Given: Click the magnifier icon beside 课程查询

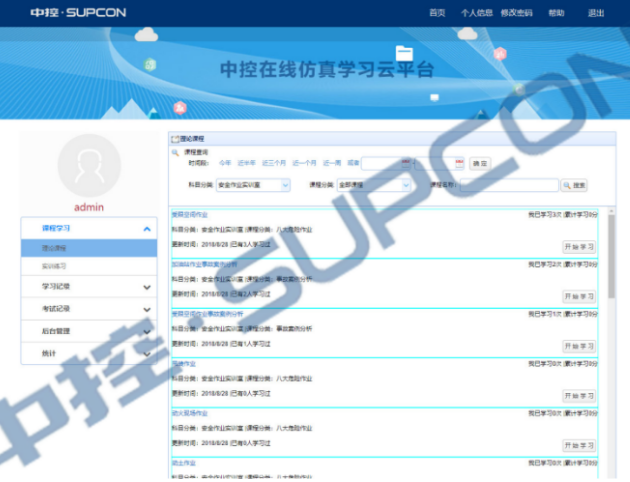Looking at the screenshot, I should 175,152.
